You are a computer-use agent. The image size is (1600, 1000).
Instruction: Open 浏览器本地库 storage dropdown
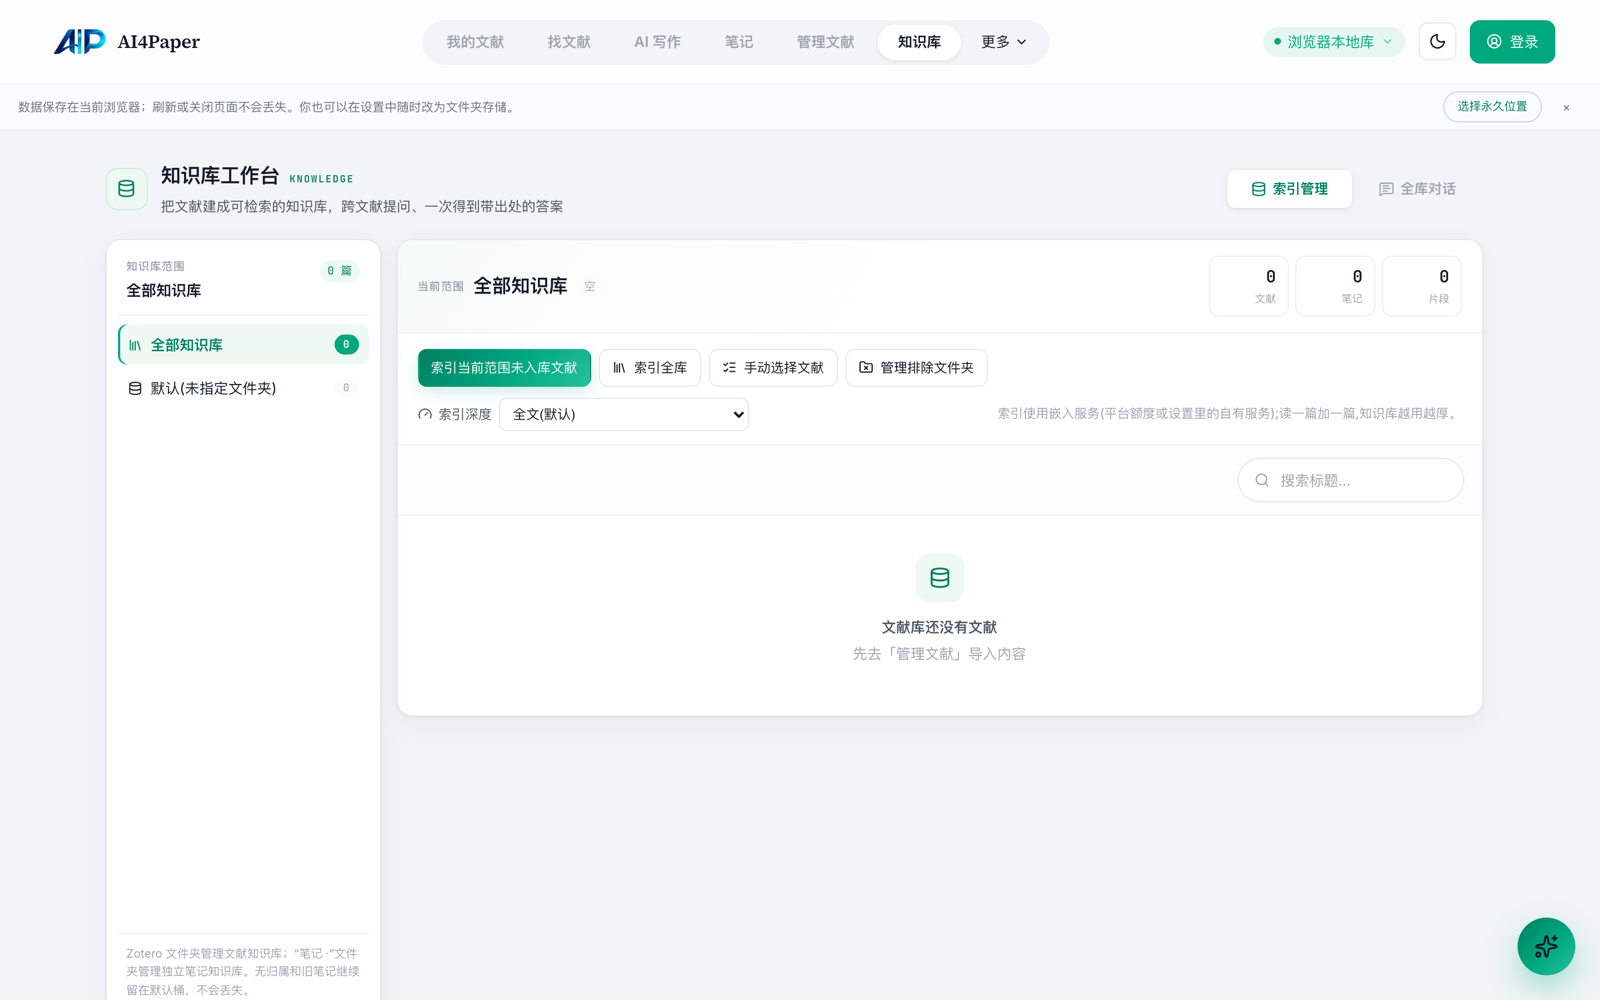(1334, 42)
